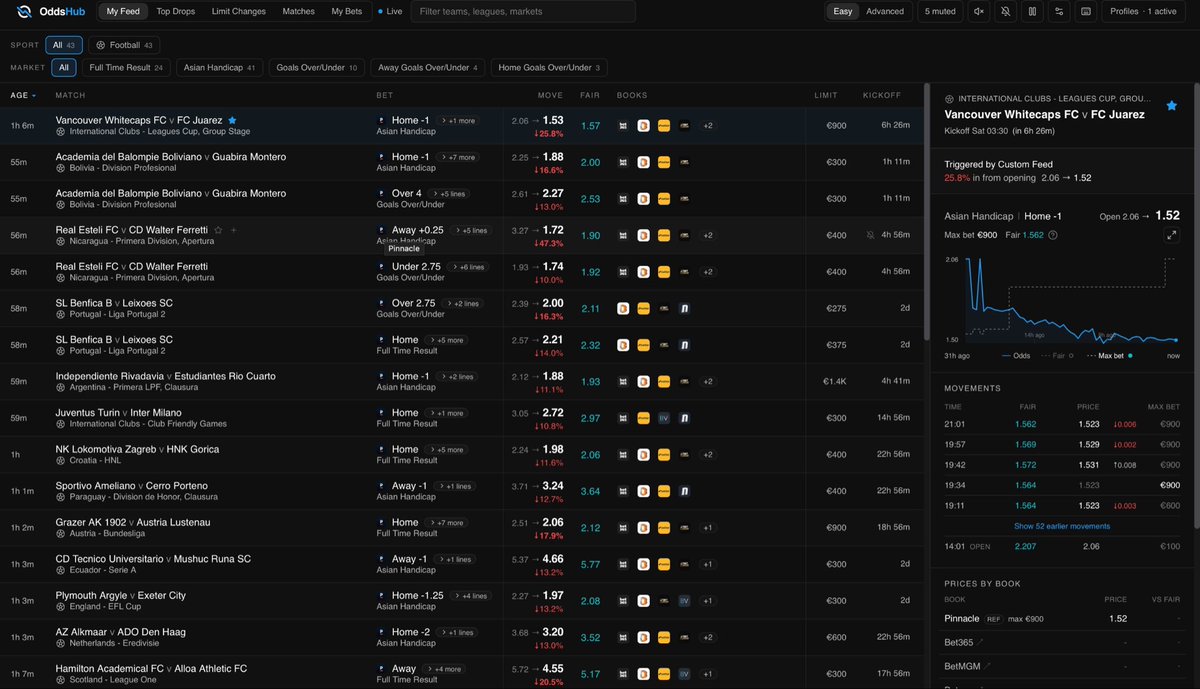Click the OddsHub logo icon
Screen dimensions: 1200x689
tap(24, 12)
